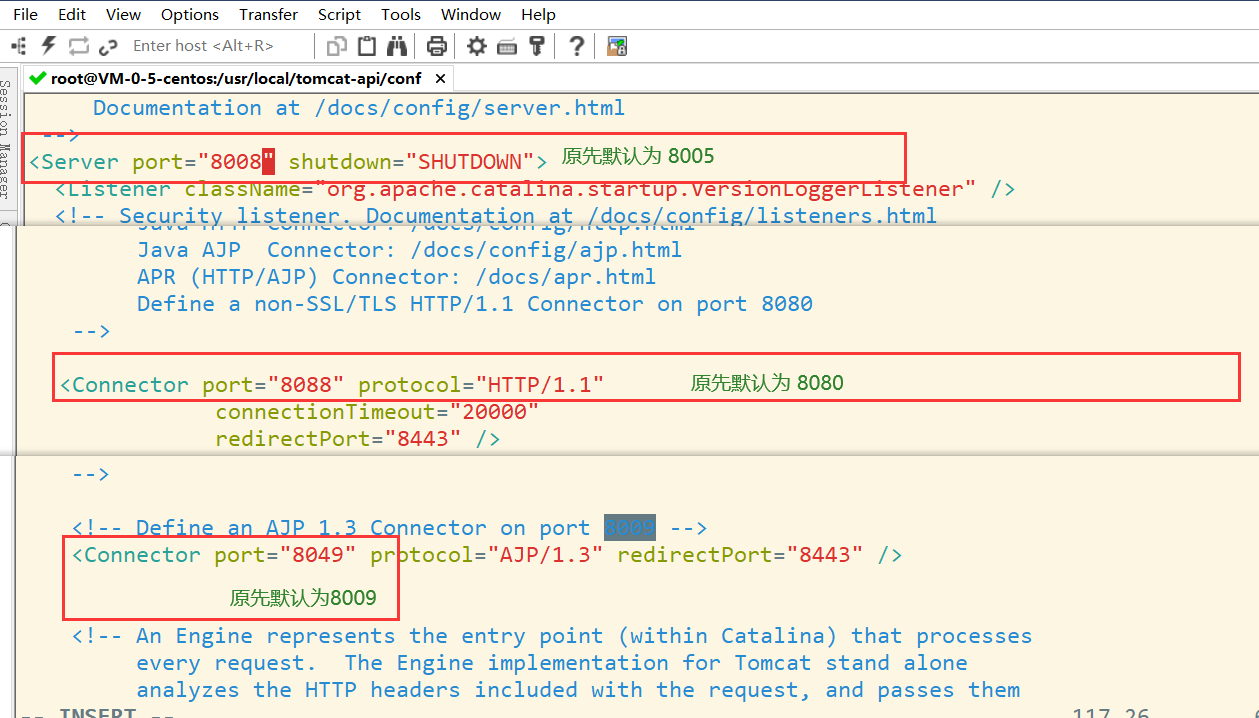Click the SecureFX lock icon

tap(617, 45)
